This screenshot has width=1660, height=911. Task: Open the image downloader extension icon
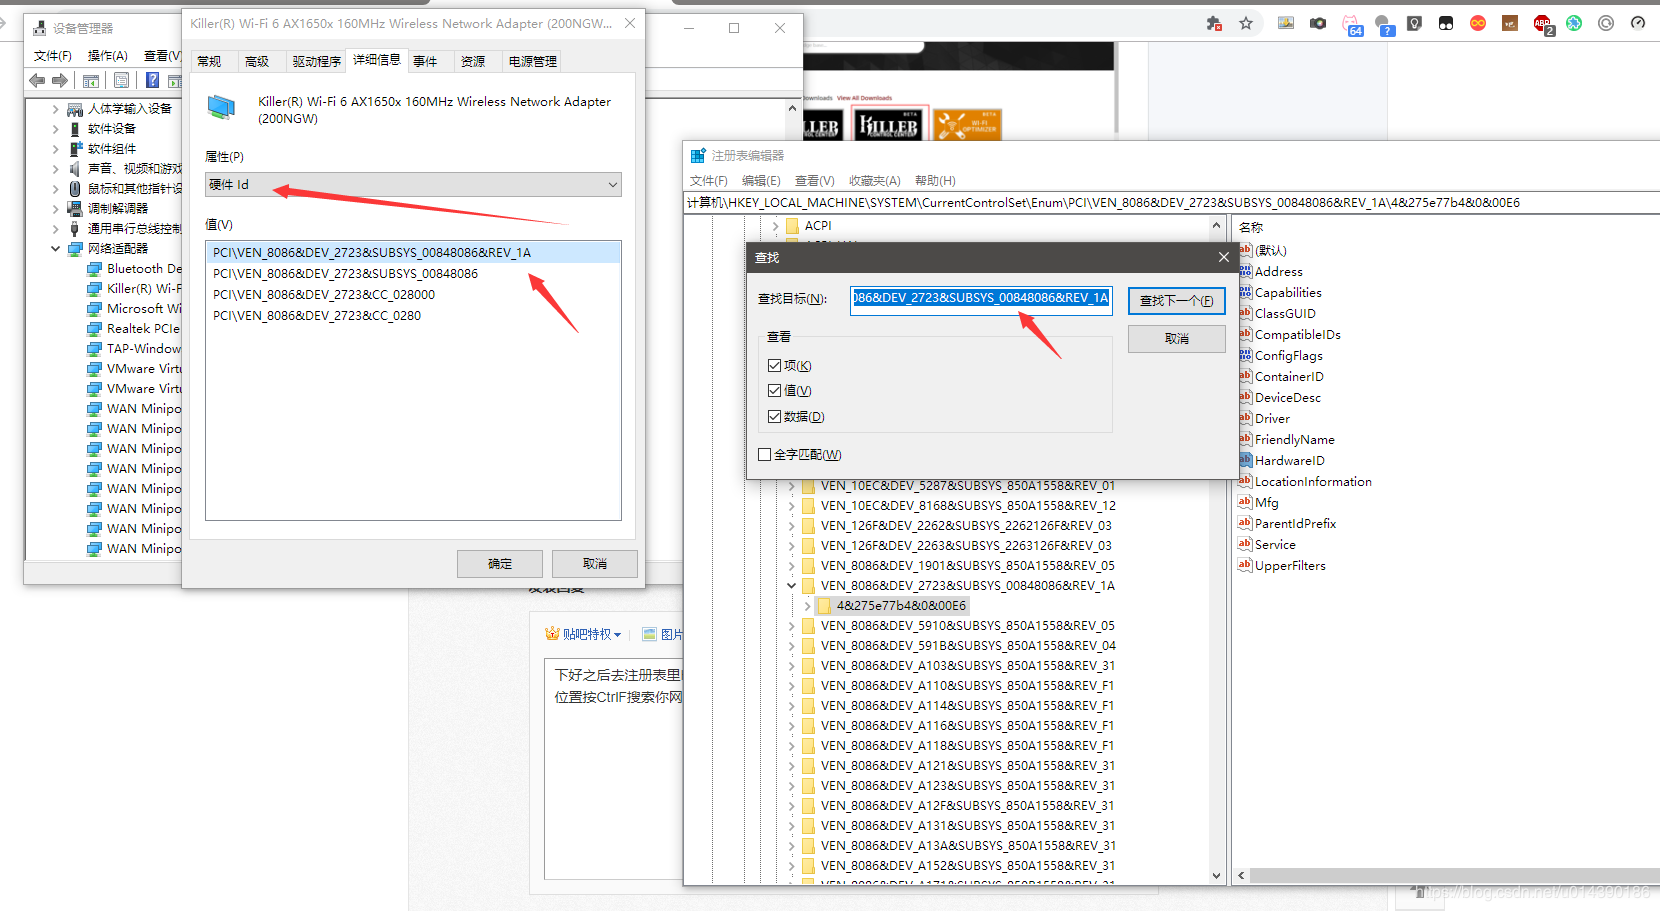(1286, 23)
